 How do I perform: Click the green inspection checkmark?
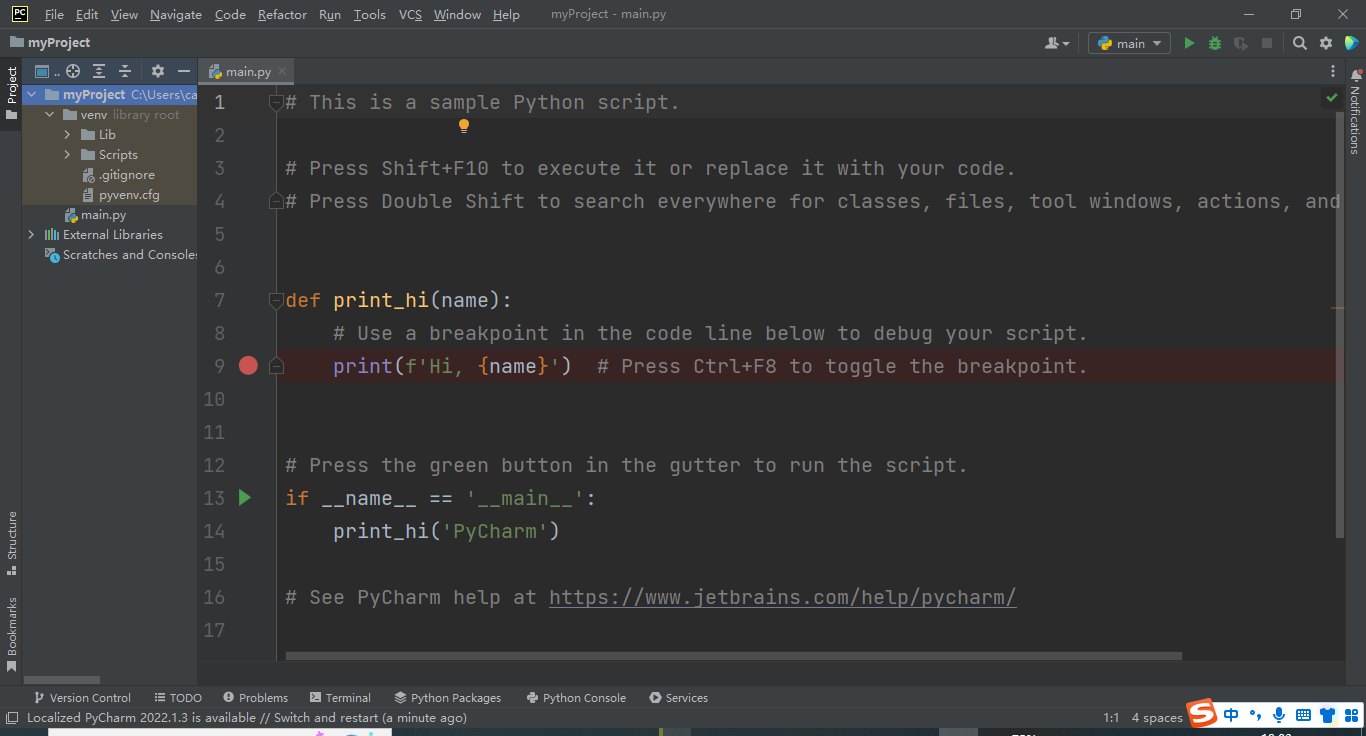[x=1331, y=97]
